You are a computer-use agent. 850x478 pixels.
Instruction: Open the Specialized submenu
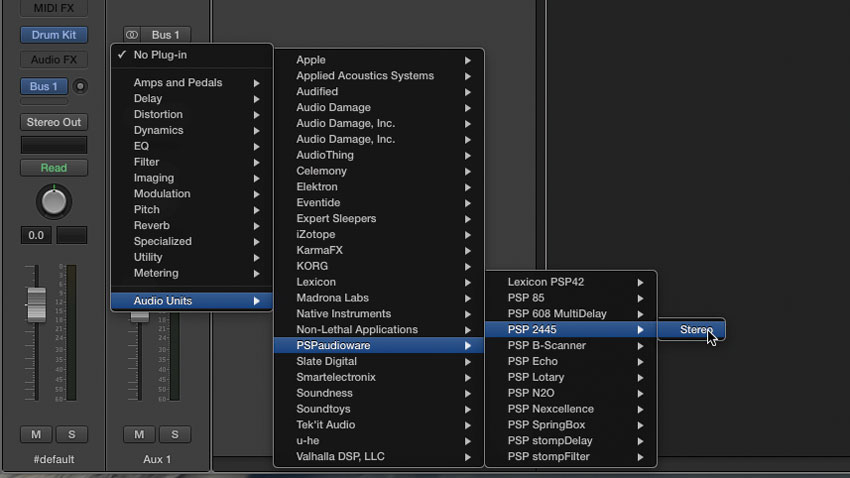(192, 241)
